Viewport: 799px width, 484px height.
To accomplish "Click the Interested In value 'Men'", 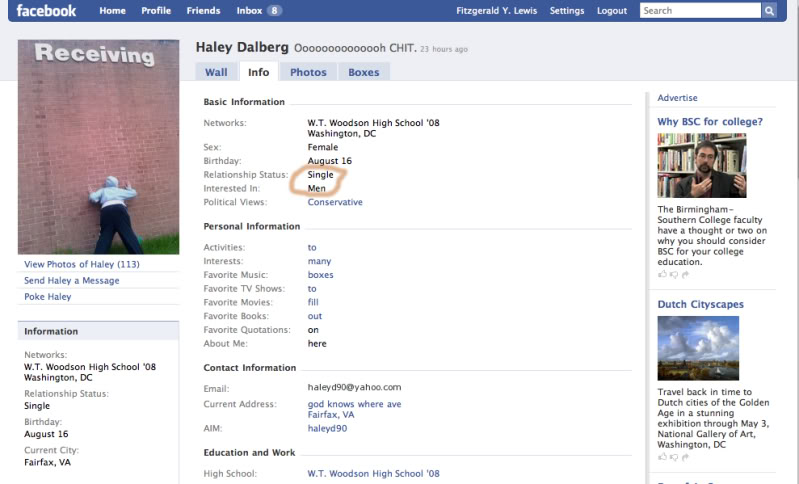I will coord(316,189).
